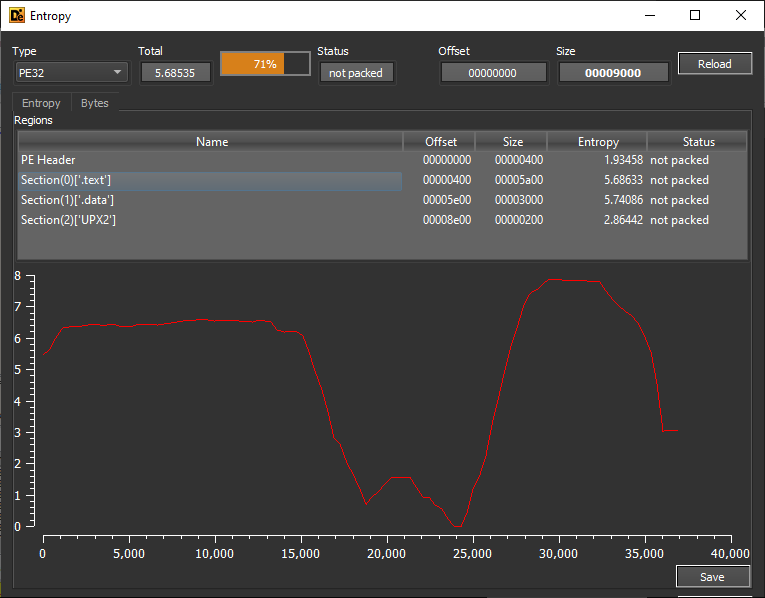Select the PE Header row
This screenshot has width=765, height=598.
[210, 160]
